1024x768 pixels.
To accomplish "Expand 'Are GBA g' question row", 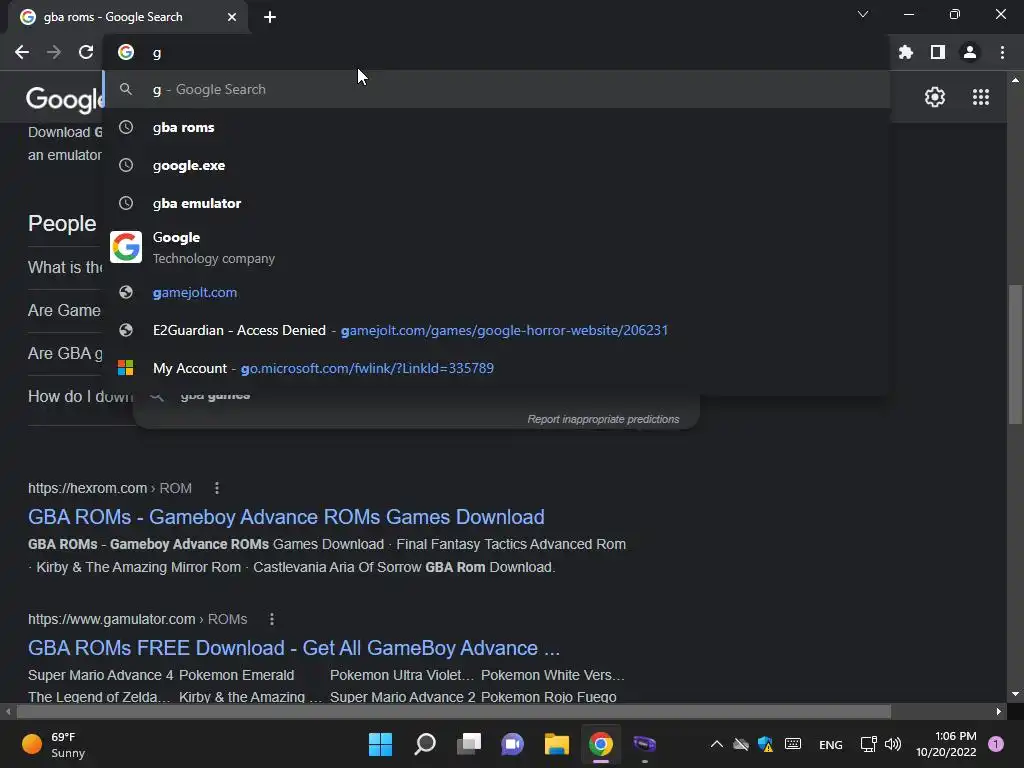I will click(x=65, y=353).
